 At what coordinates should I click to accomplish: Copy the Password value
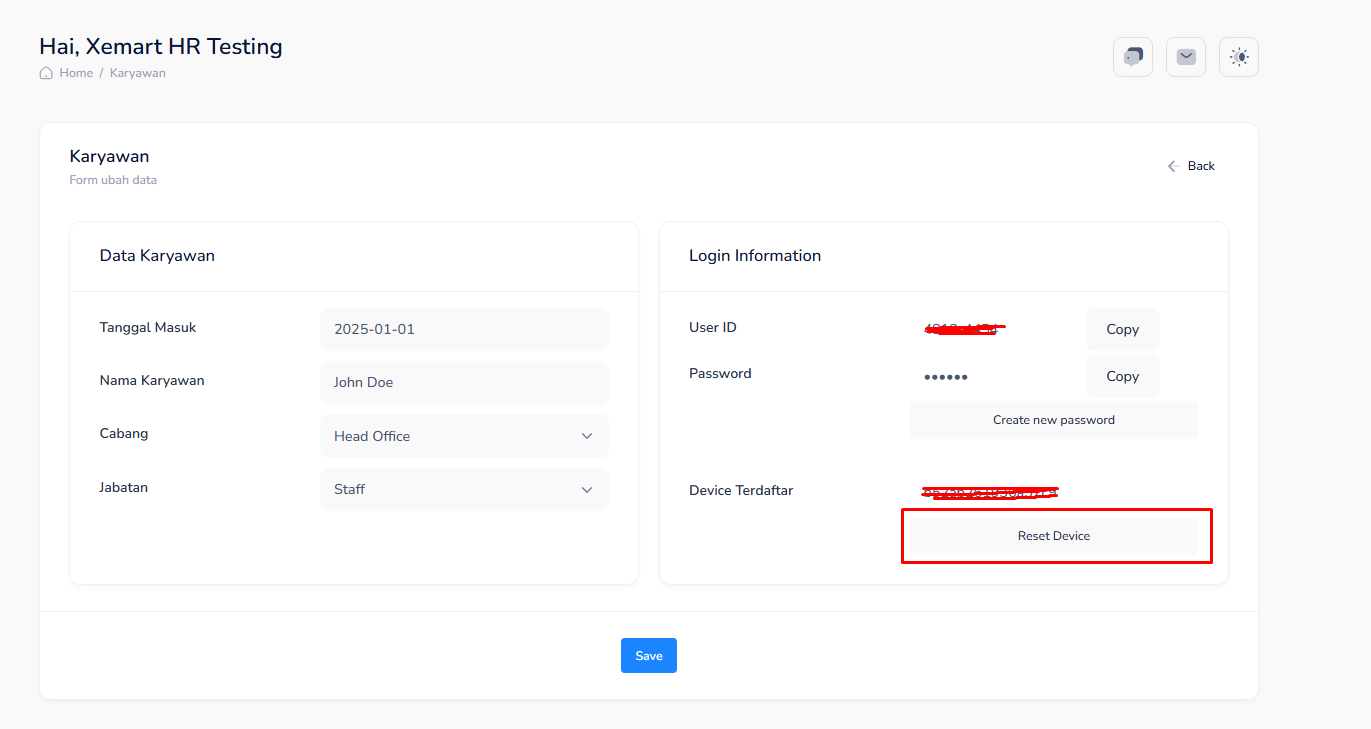pos(1122,376)
